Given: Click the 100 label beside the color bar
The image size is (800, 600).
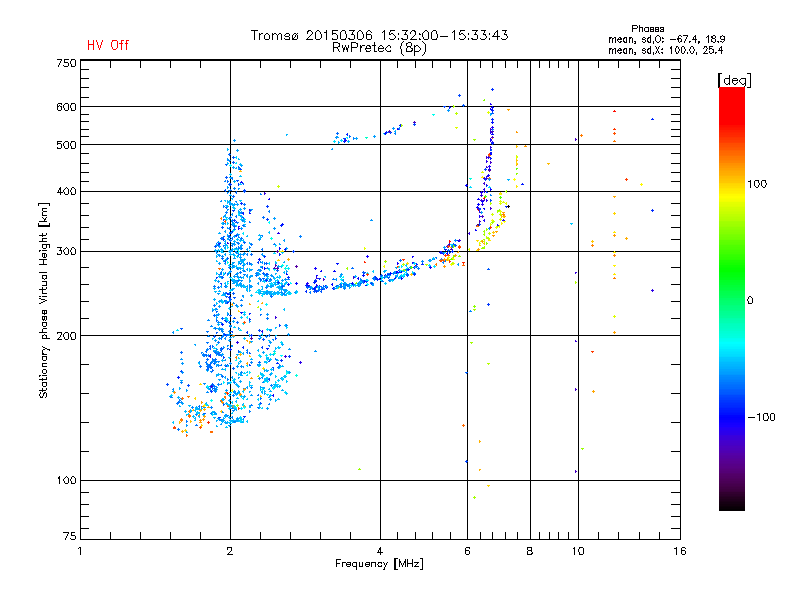Looking at the screenshot, I should tap(757, 184).
